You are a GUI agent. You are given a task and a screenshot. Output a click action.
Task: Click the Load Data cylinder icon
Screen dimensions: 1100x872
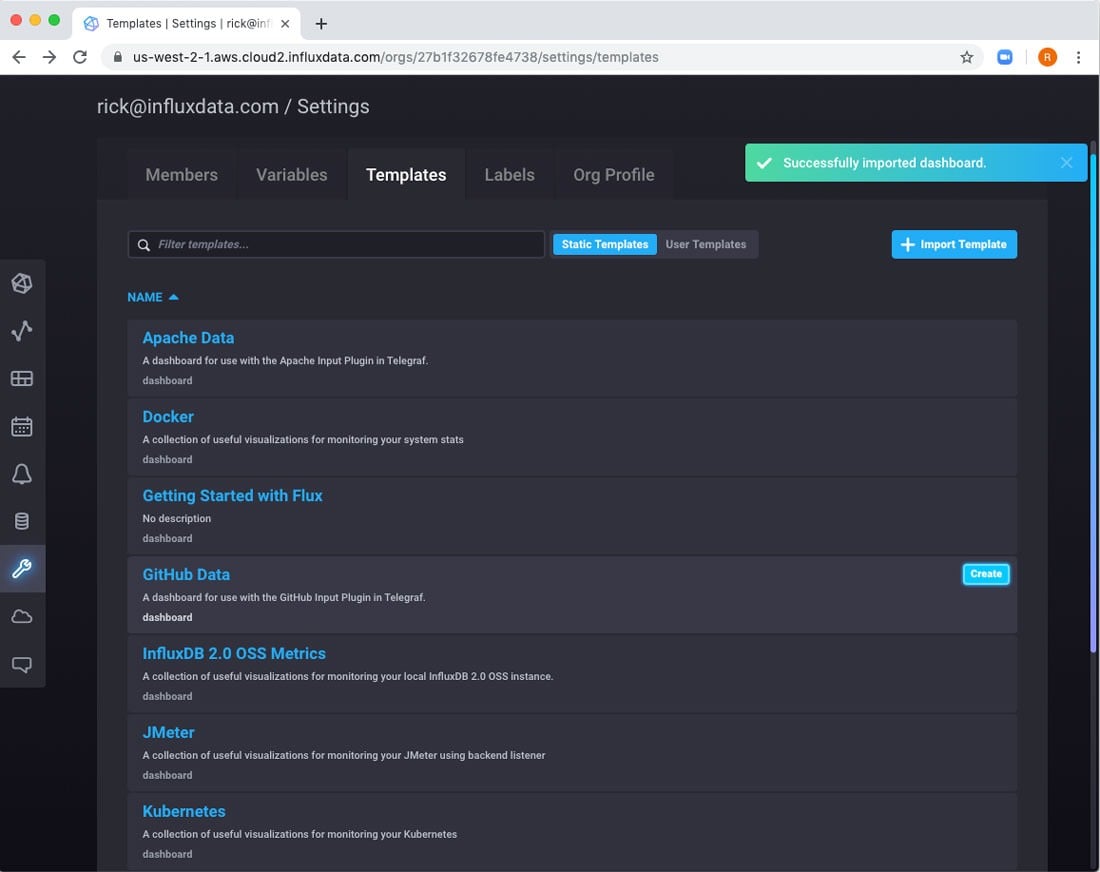tap(22, 521)
